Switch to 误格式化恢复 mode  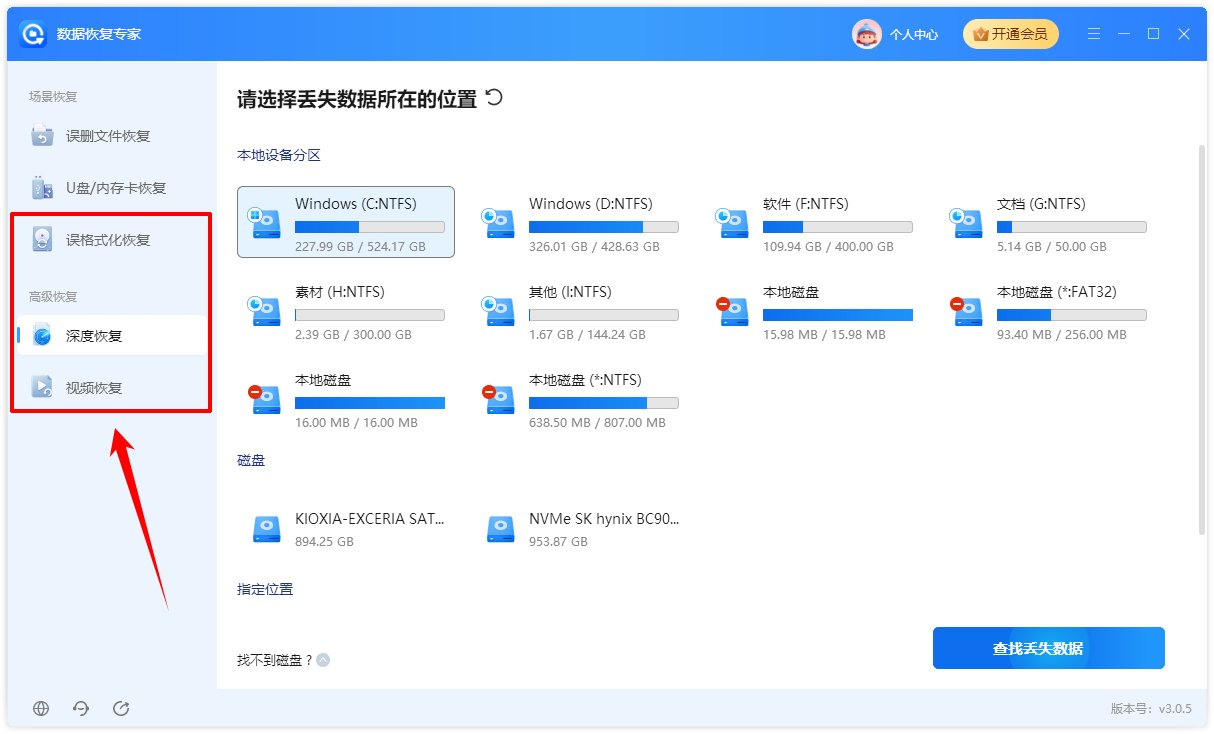[112, 240]
